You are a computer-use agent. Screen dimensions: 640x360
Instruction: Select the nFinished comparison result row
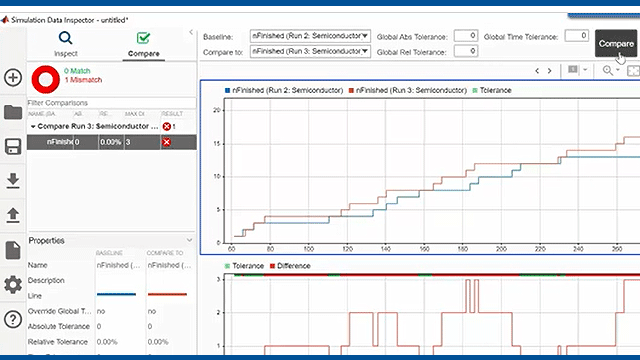pos(112,142)
